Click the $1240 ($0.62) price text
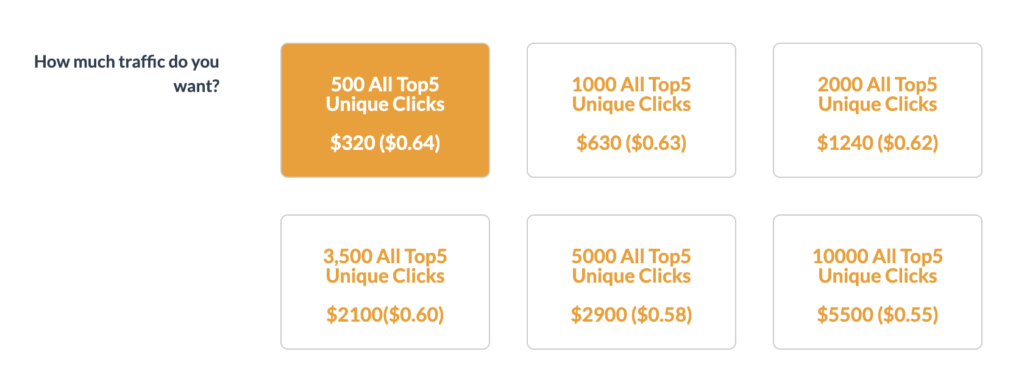 point(877,144)
